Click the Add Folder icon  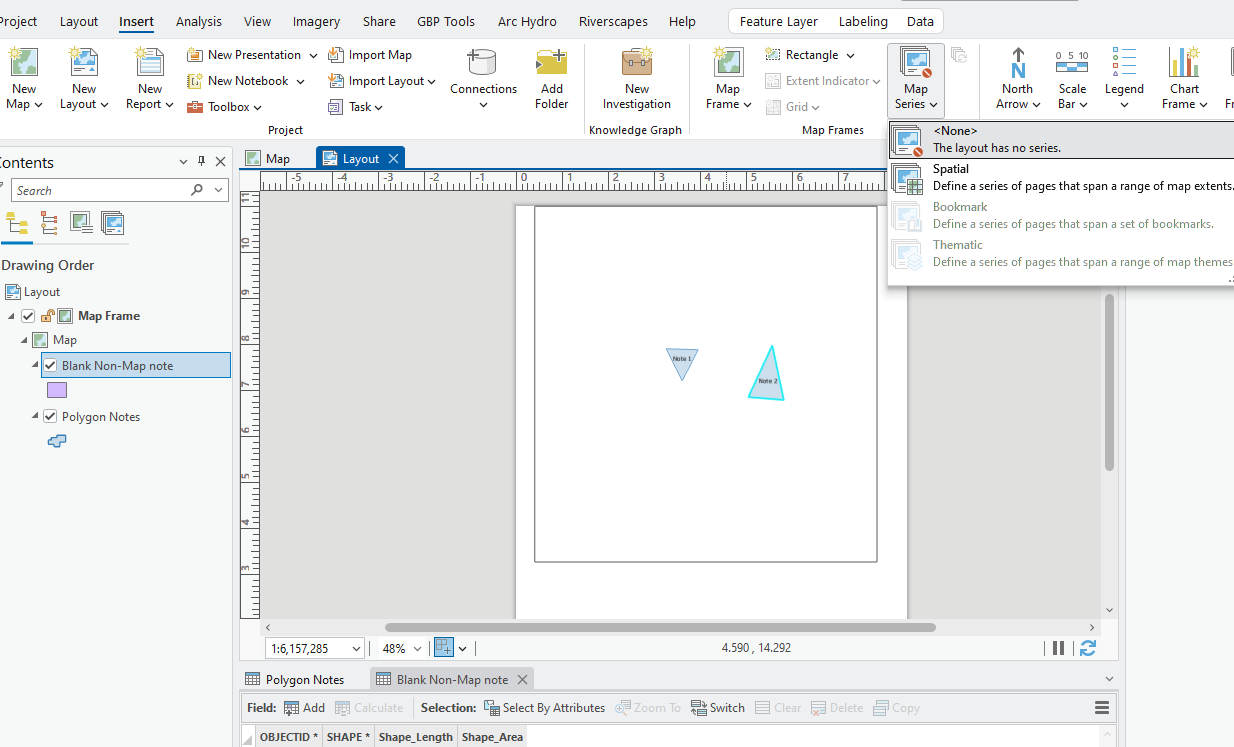tap(551, 78)
